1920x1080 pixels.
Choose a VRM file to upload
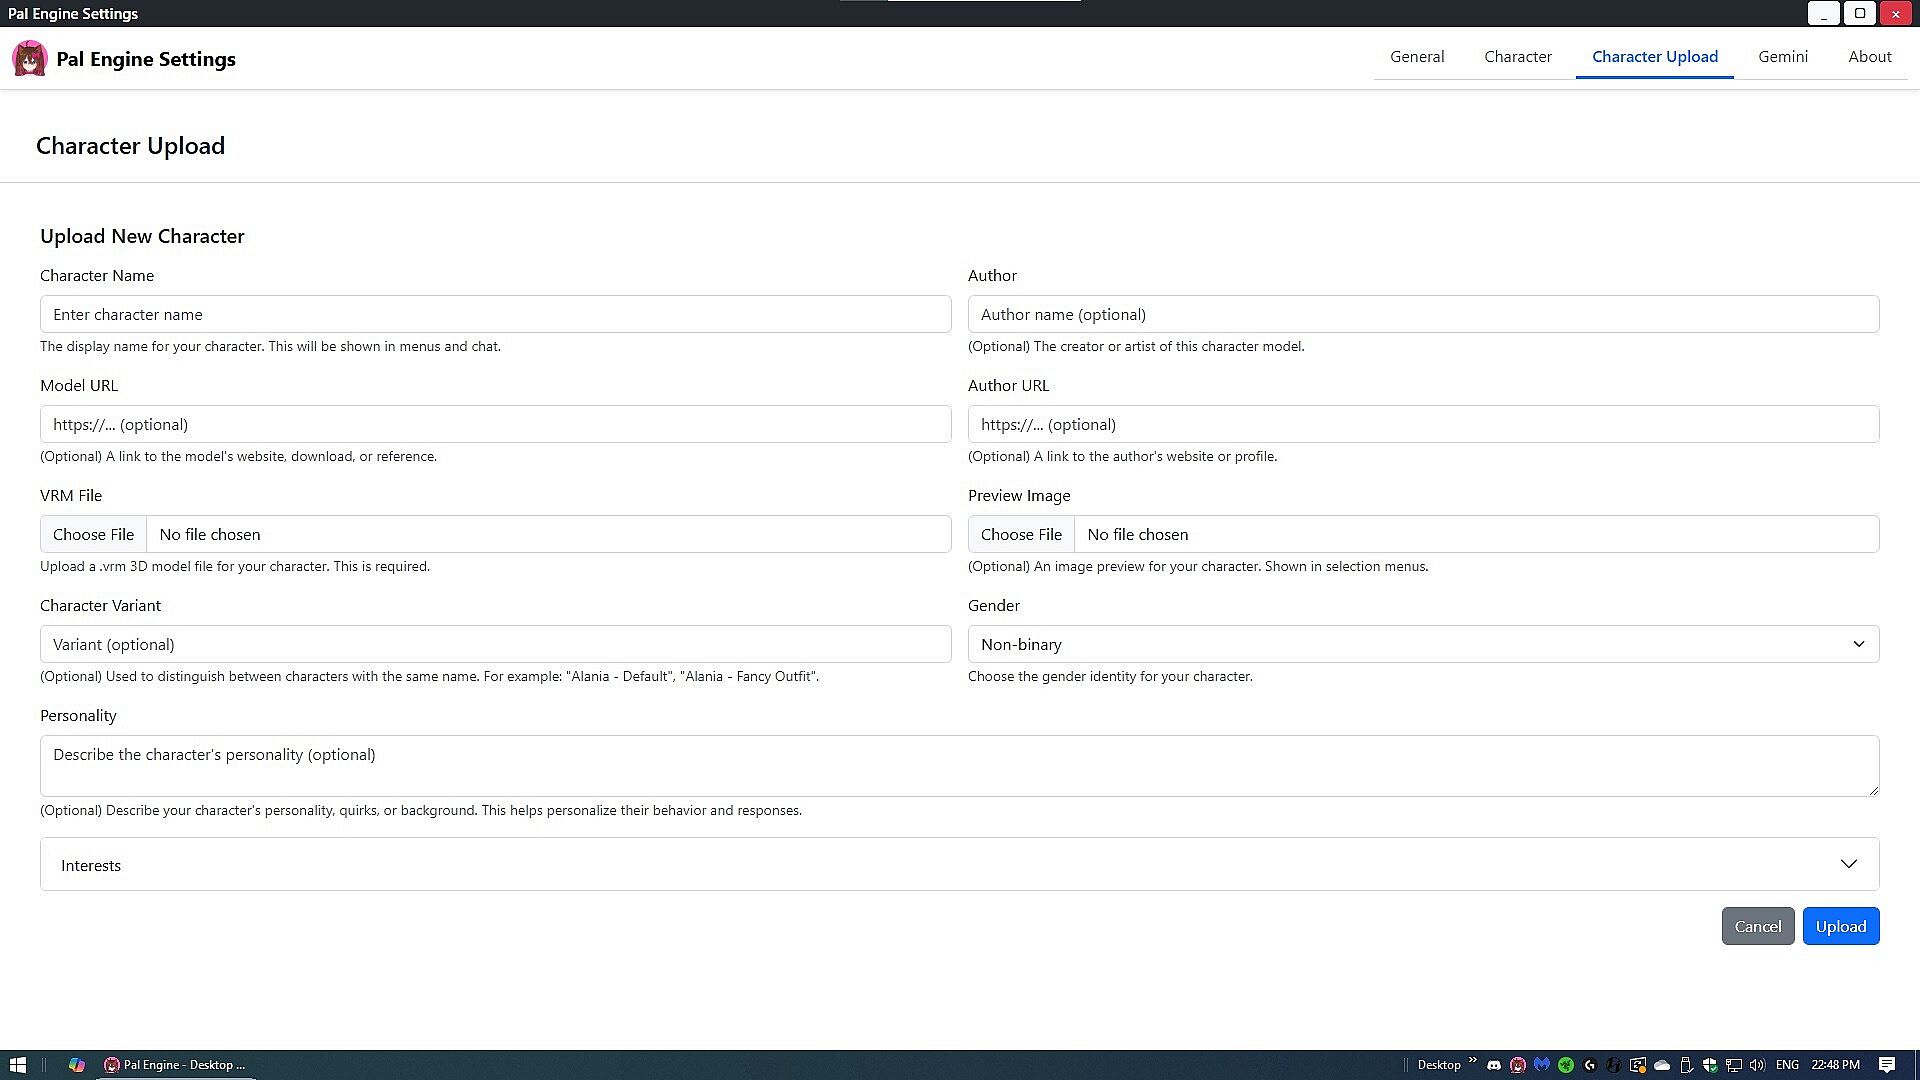tap(93, 534)
